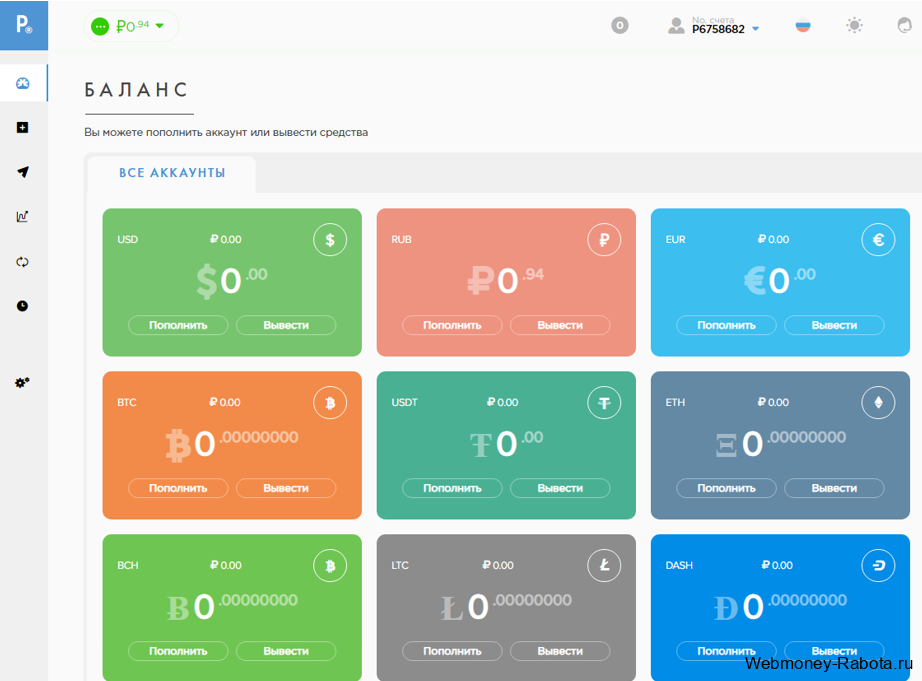The image size is (922, 681).
Task: Open the clock history sidebar icon
Action: tap(22, 306)
